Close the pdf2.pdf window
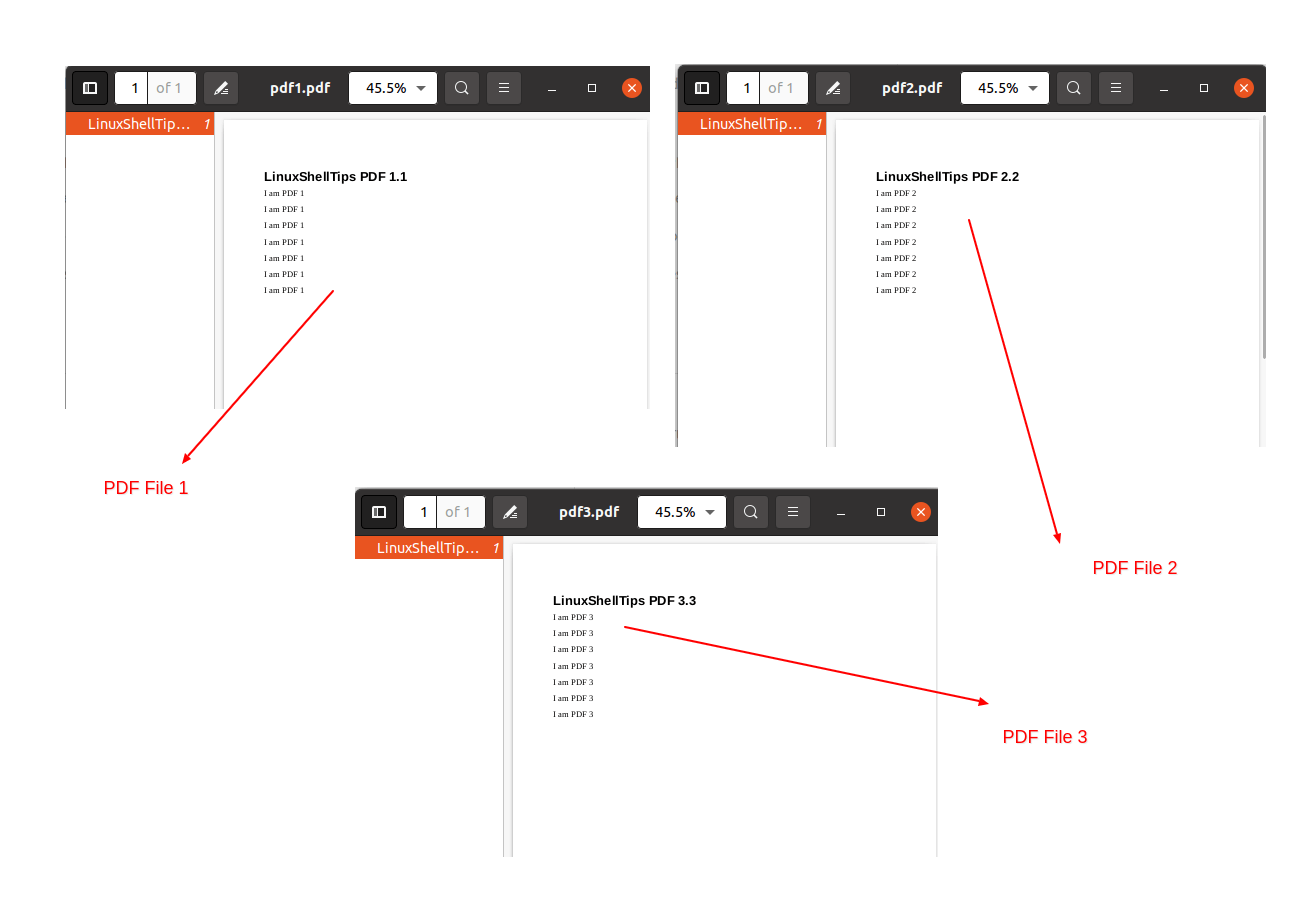Screen dimensions: 1300x900 click(x=1244, y=88)
